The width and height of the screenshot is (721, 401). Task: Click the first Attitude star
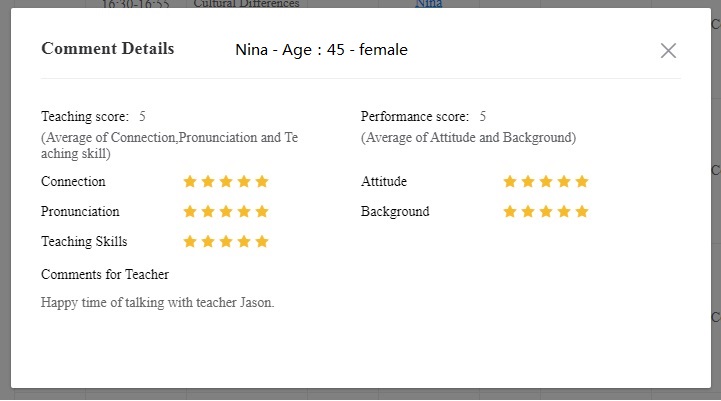click(510, 182)
